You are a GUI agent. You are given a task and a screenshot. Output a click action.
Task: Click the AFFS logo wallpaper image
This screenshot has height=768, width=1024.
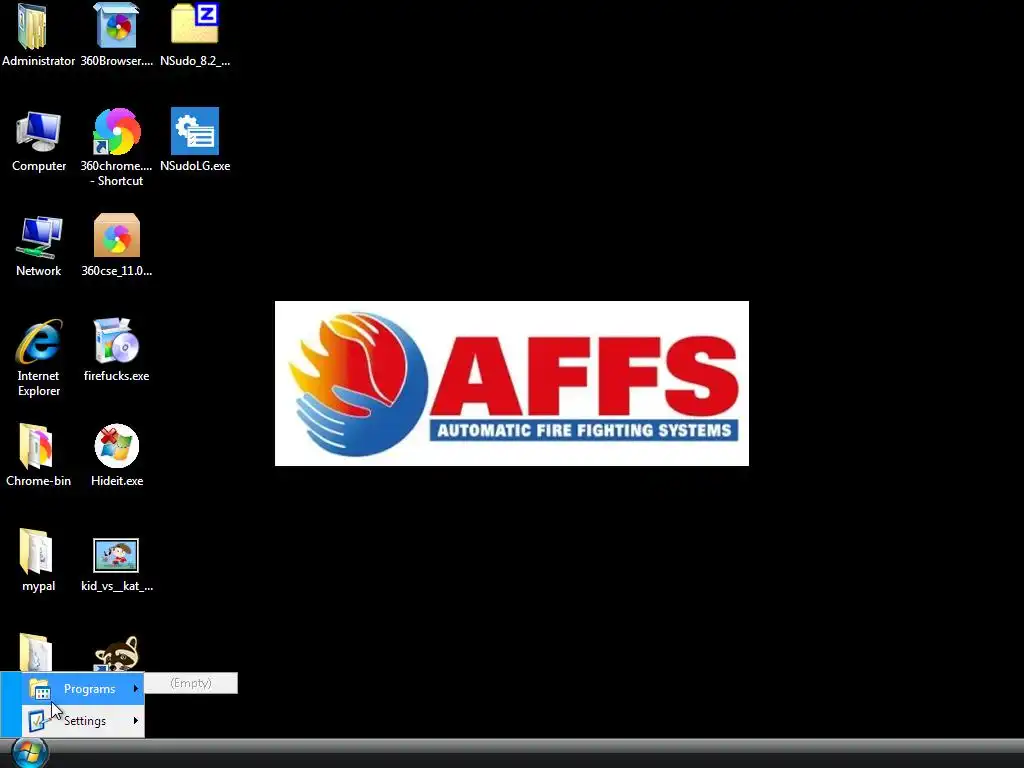pyautogui.click(x=512, y=383)
